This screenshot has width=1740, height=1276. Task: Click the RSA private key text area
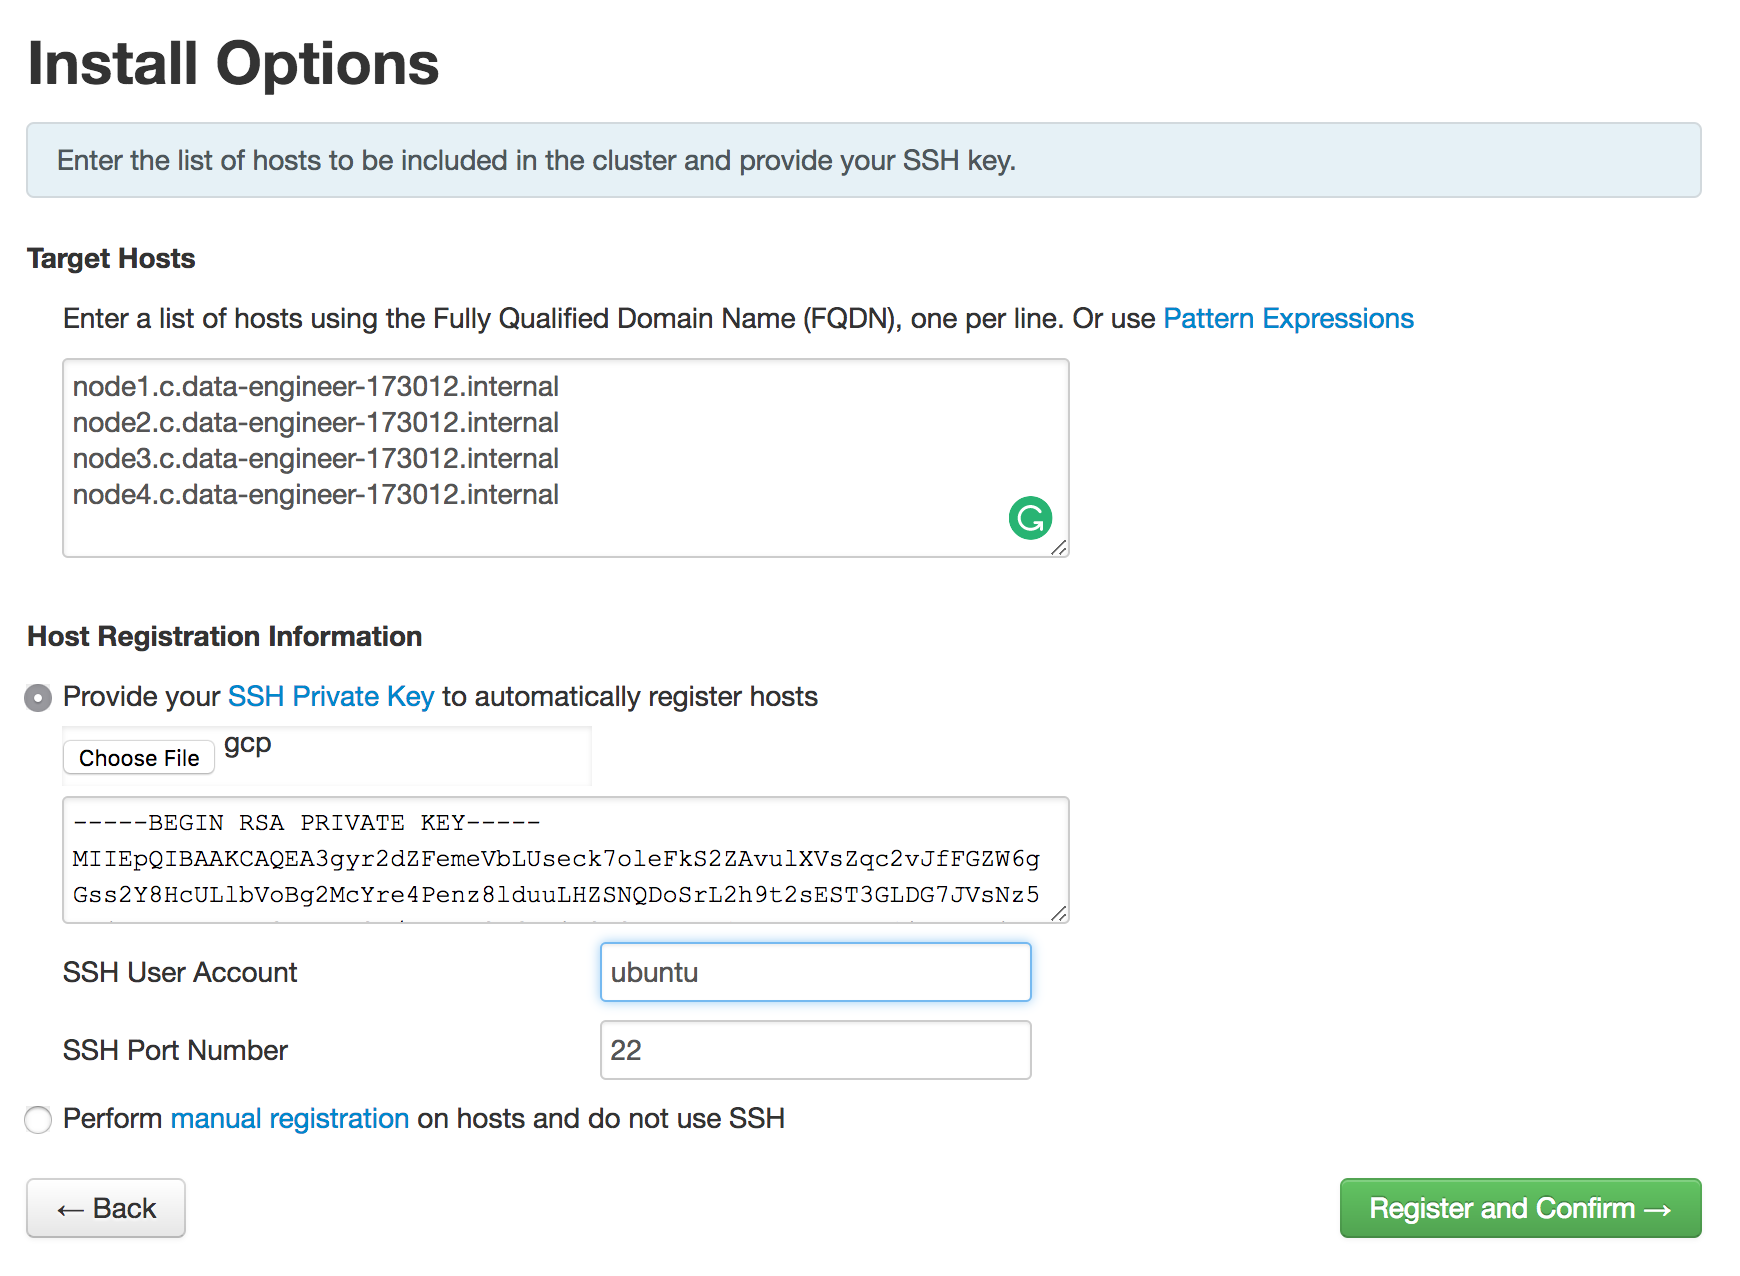pyautogui.click(x=565, y=859)
